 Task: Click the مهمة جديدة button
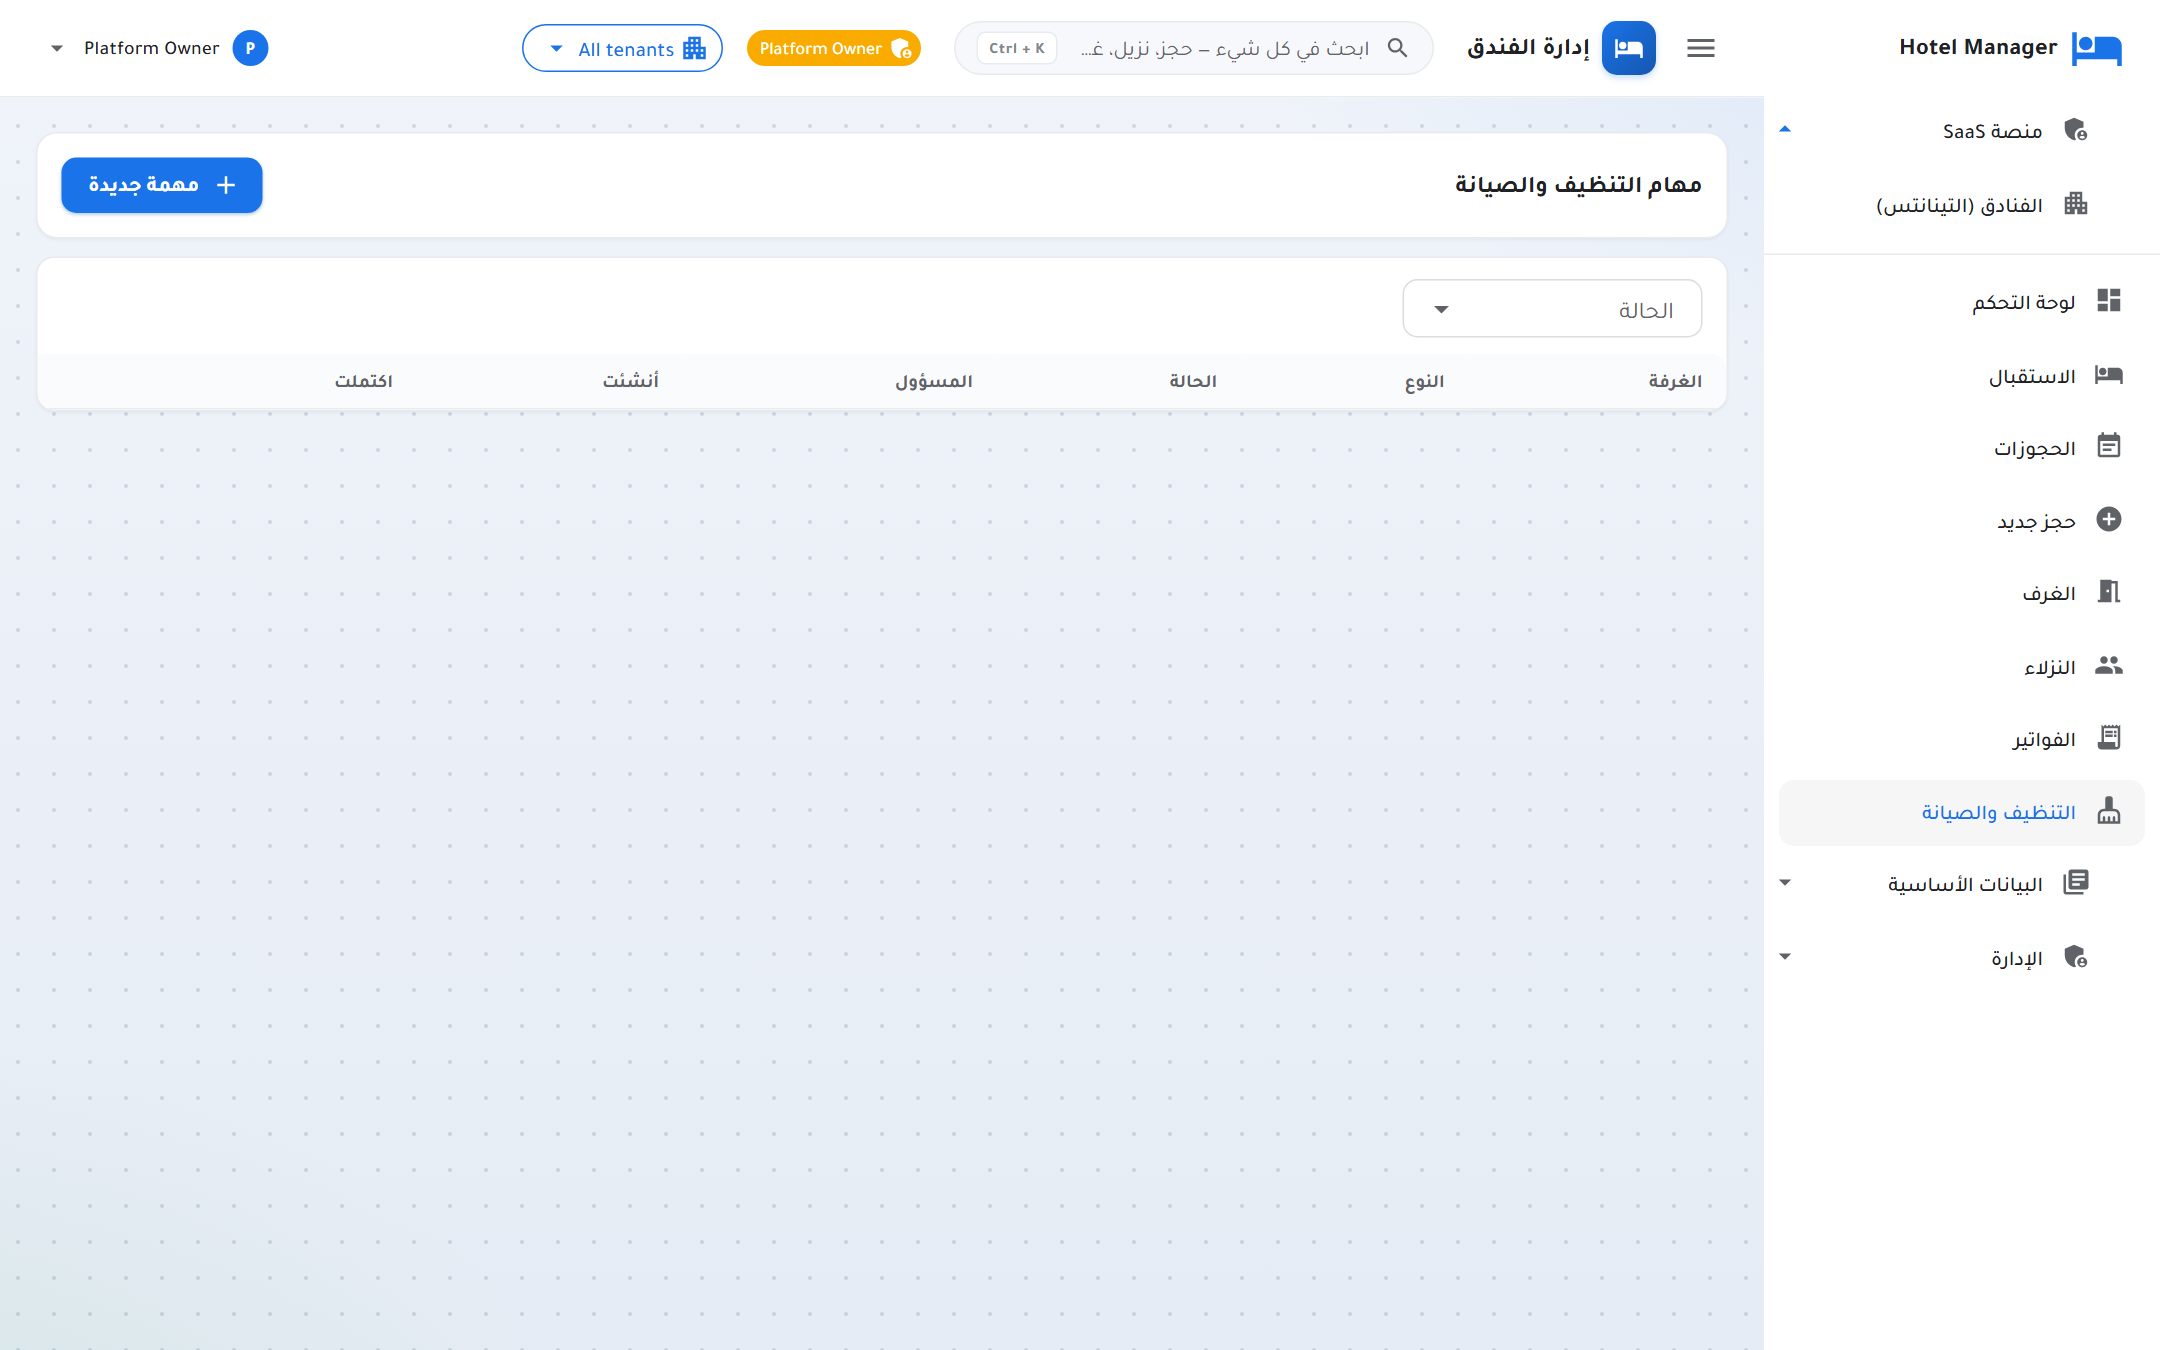point(162,185)
